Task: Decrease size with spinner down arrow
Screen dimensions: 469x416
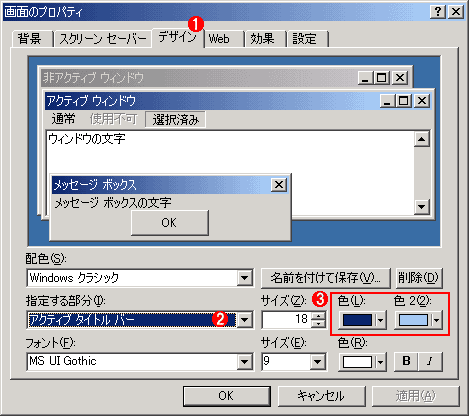Action: 319,324
